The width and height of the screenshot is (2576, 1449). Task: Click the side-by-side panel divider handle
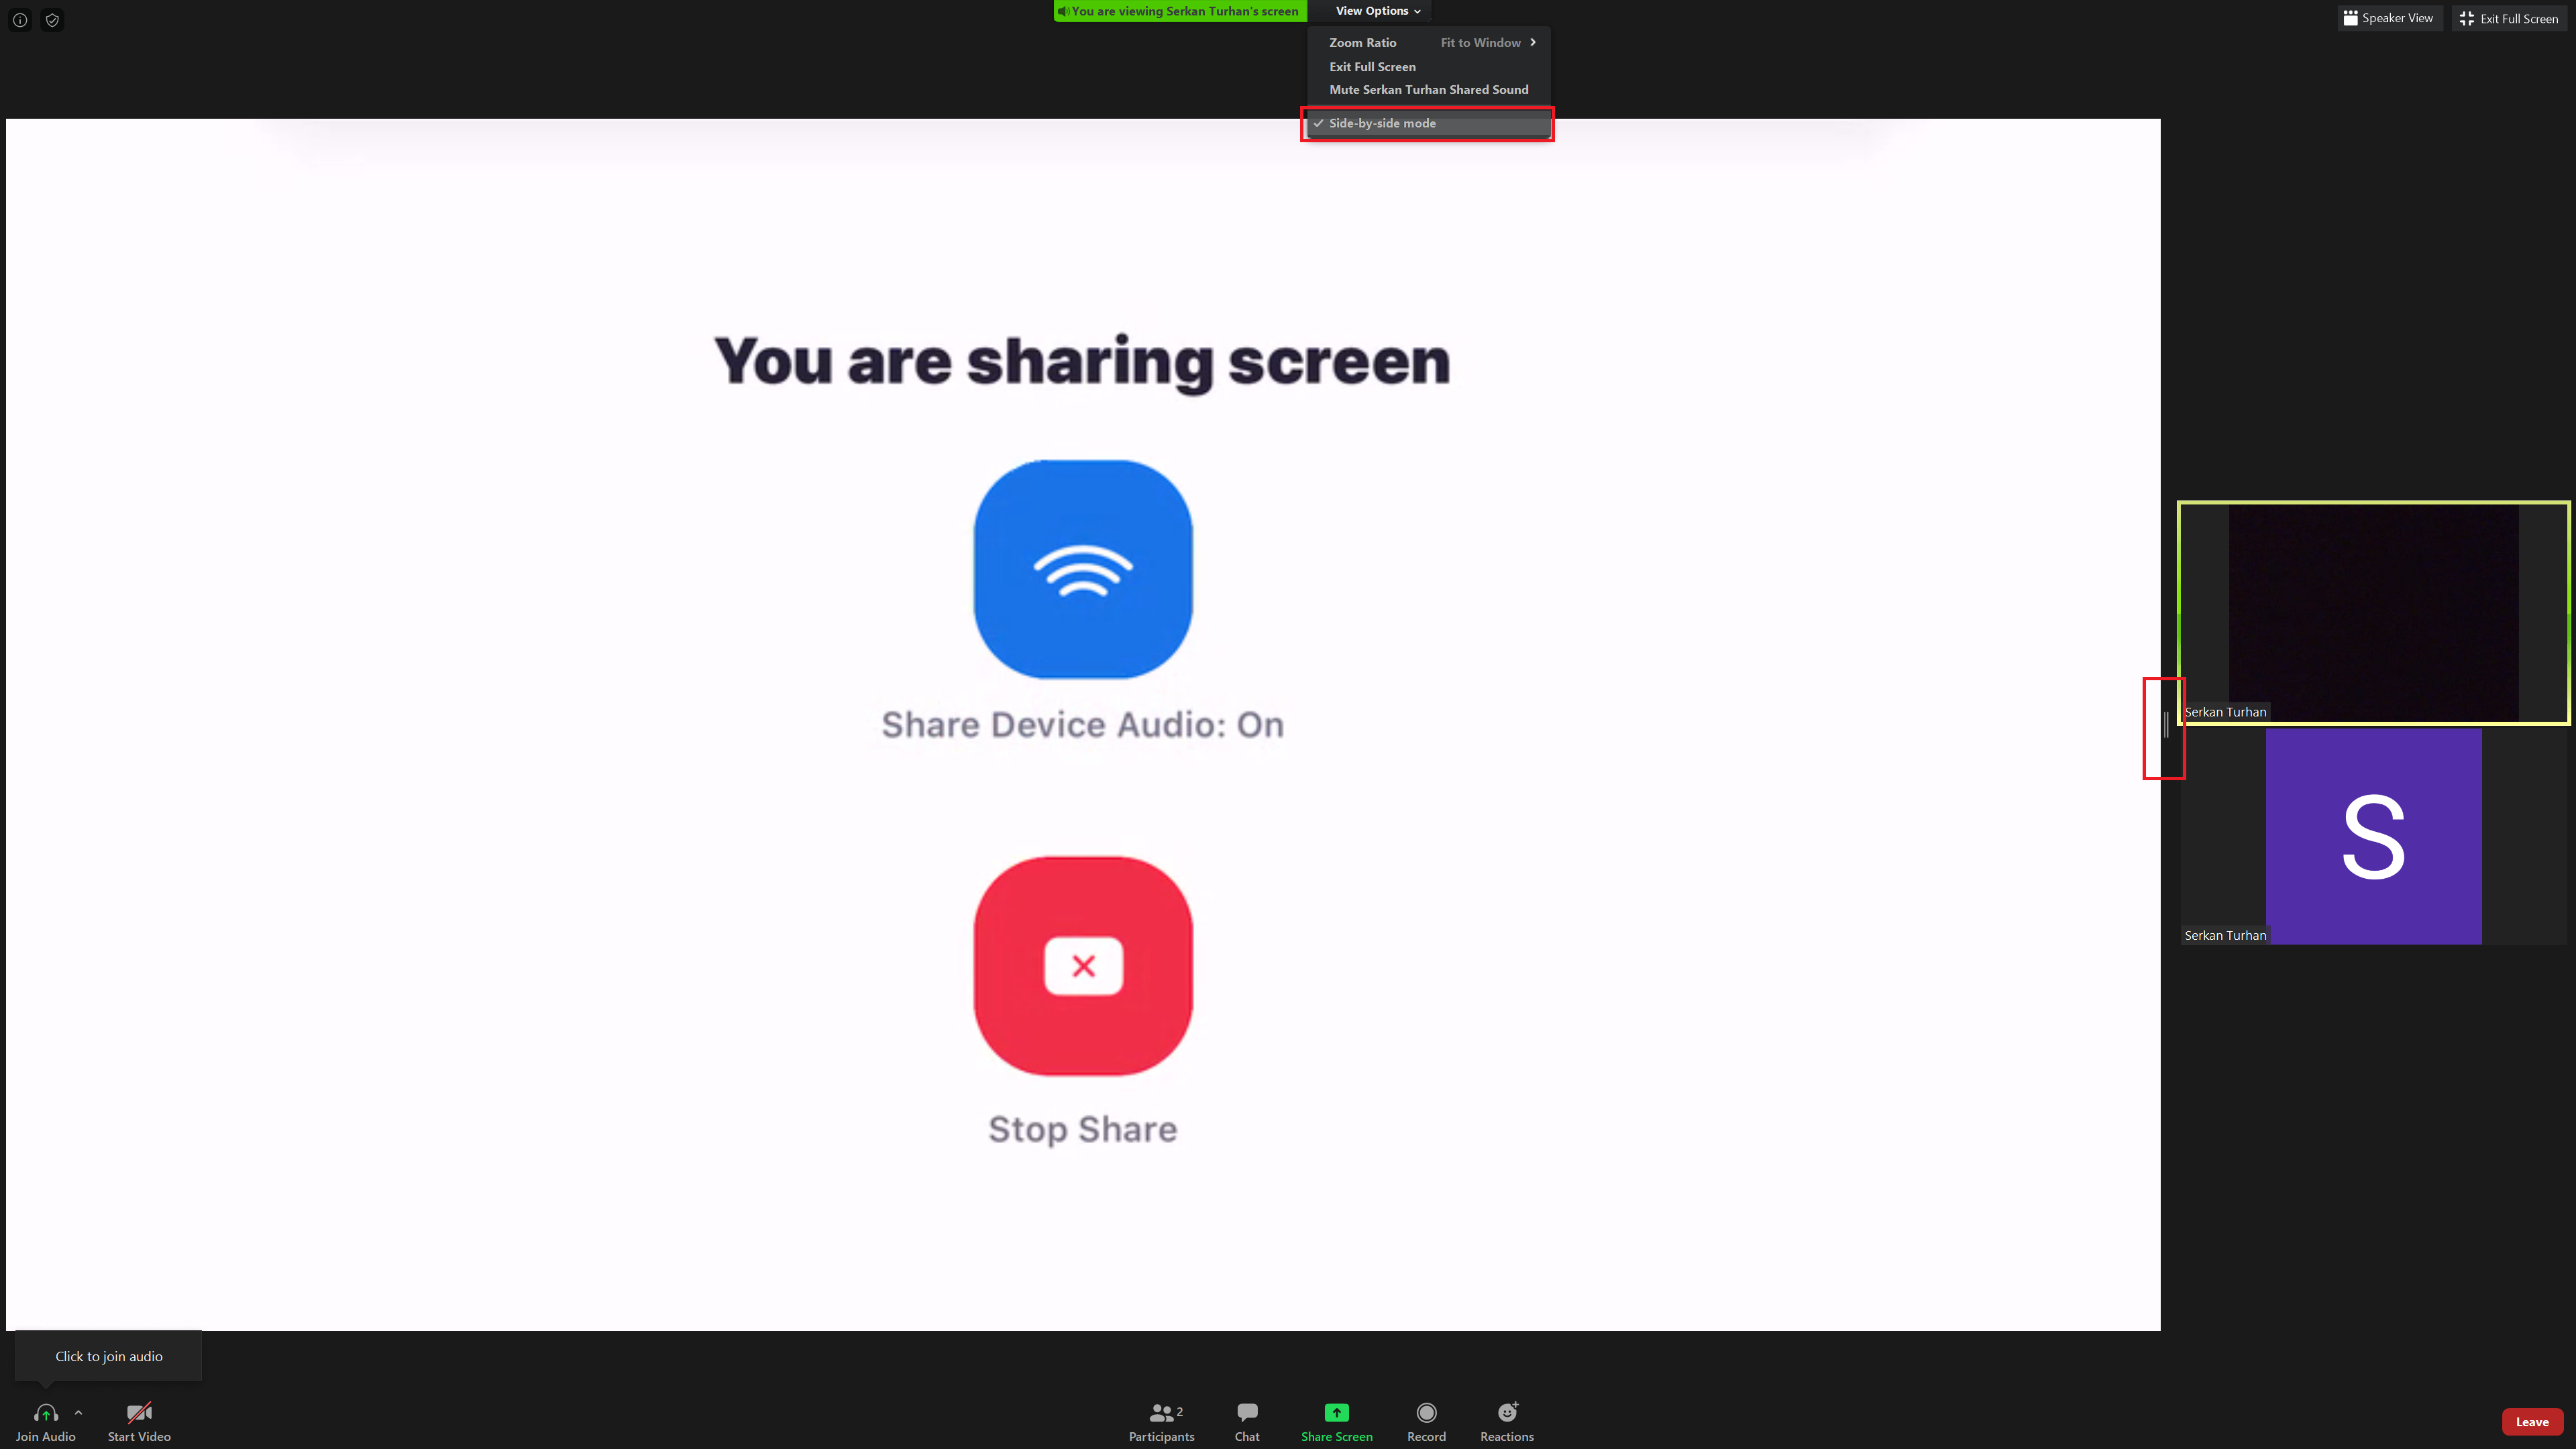point(2166,725)
